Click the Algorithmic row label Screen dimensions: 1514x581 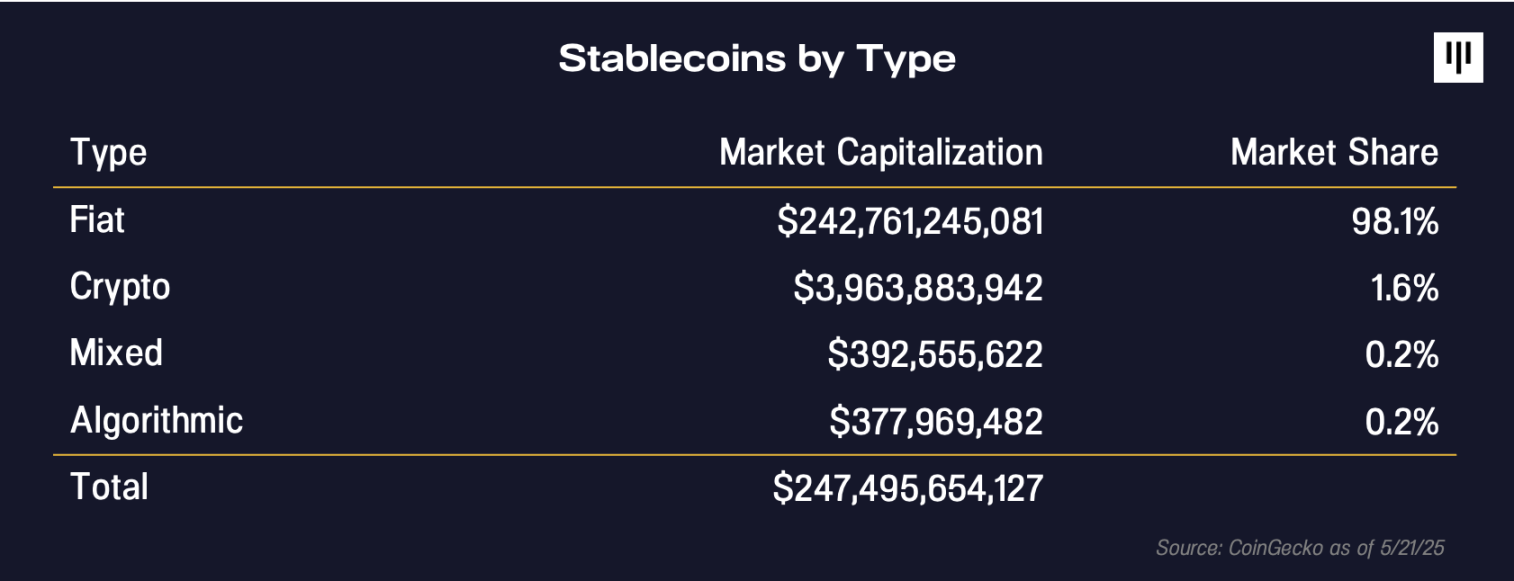[x=156, y=420]
